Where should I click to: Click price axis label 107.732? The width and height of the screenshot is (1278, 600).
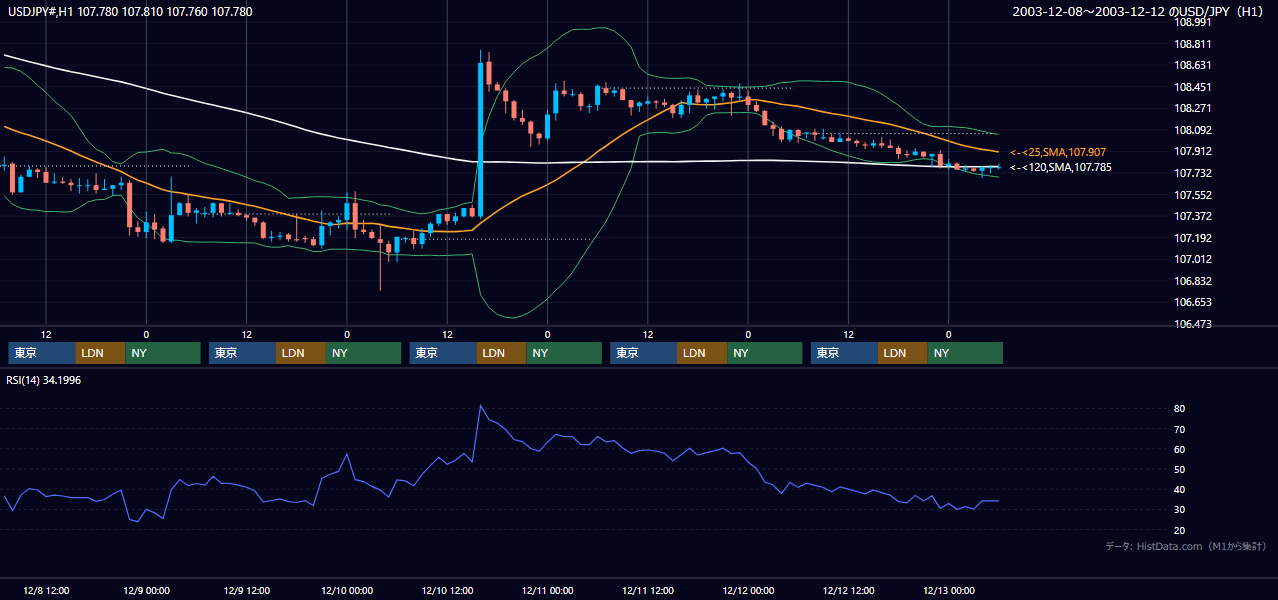[1193, 173]
